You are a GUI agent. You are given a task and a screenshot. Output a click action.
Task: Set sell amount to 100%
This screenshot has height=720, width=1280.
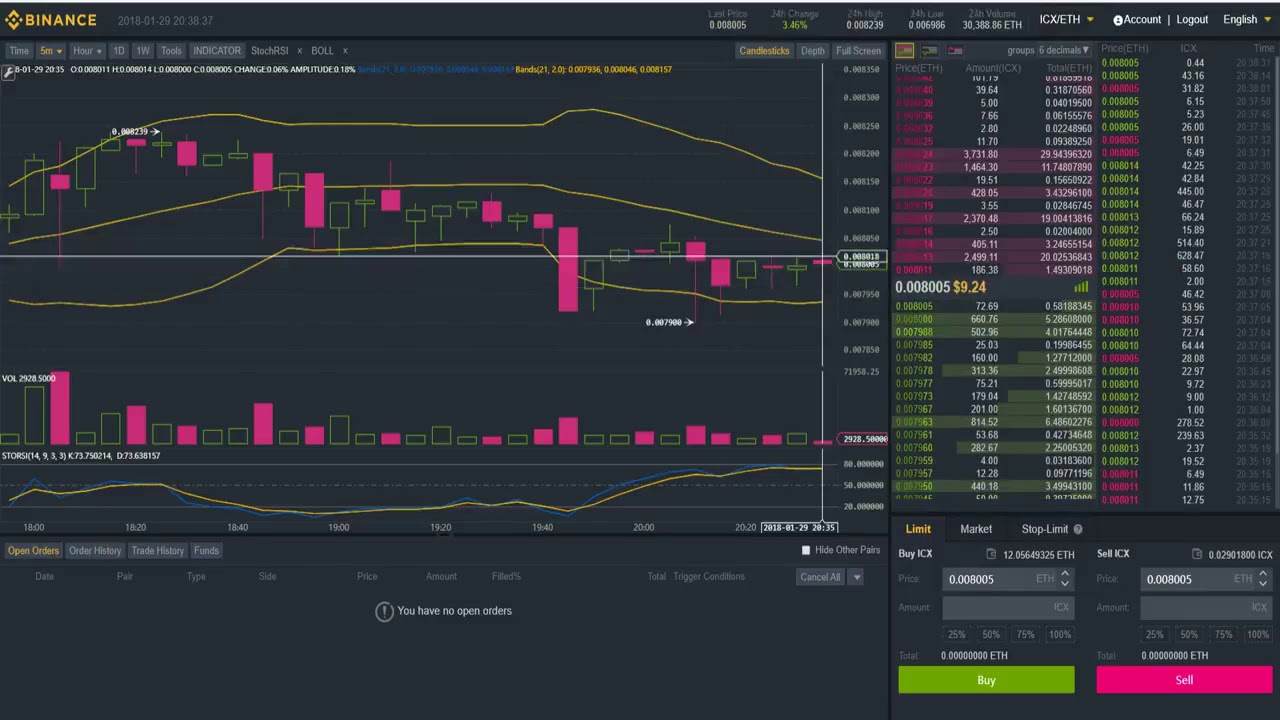click(1258, 634)
